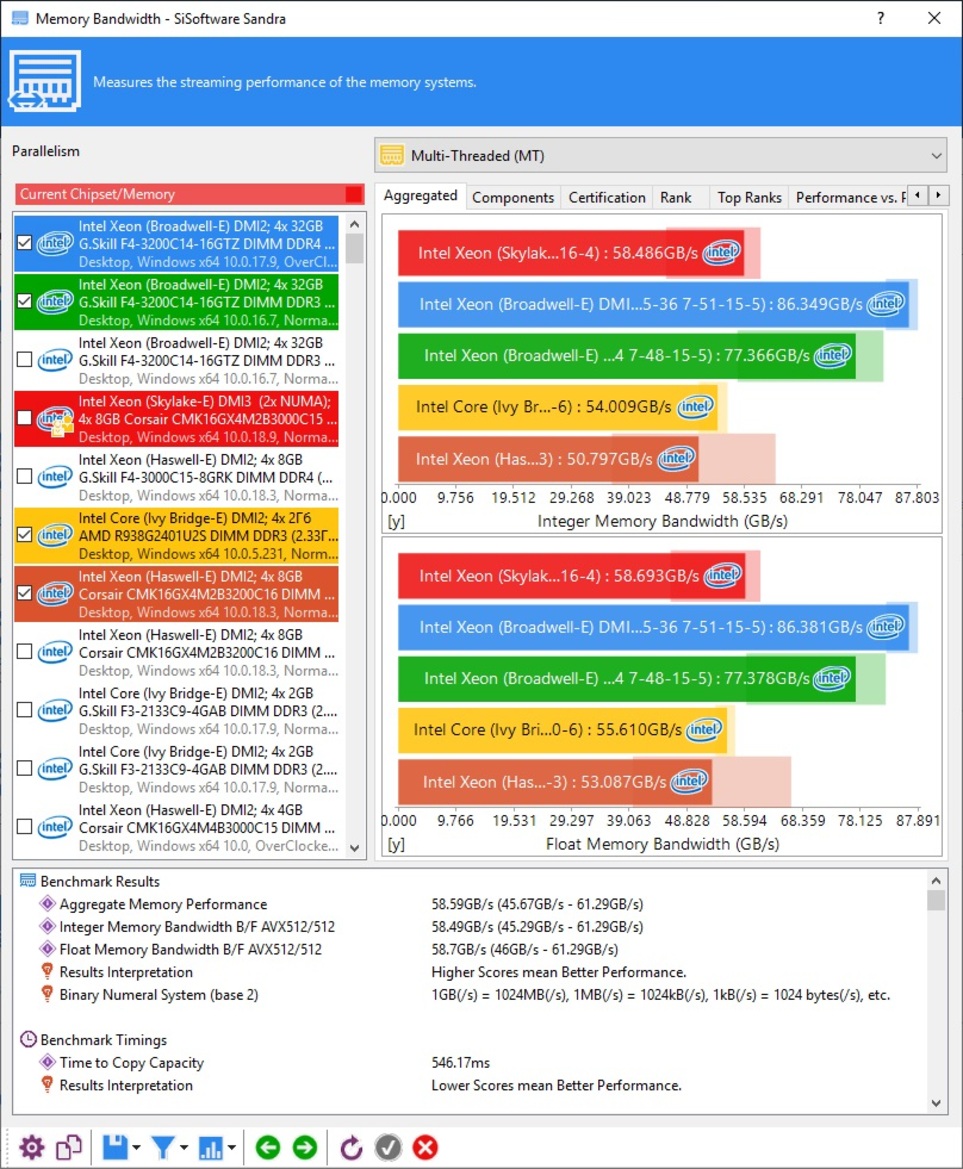Switch to the Aggregated tab
The image size is (963, 1169).
point(420,195)
